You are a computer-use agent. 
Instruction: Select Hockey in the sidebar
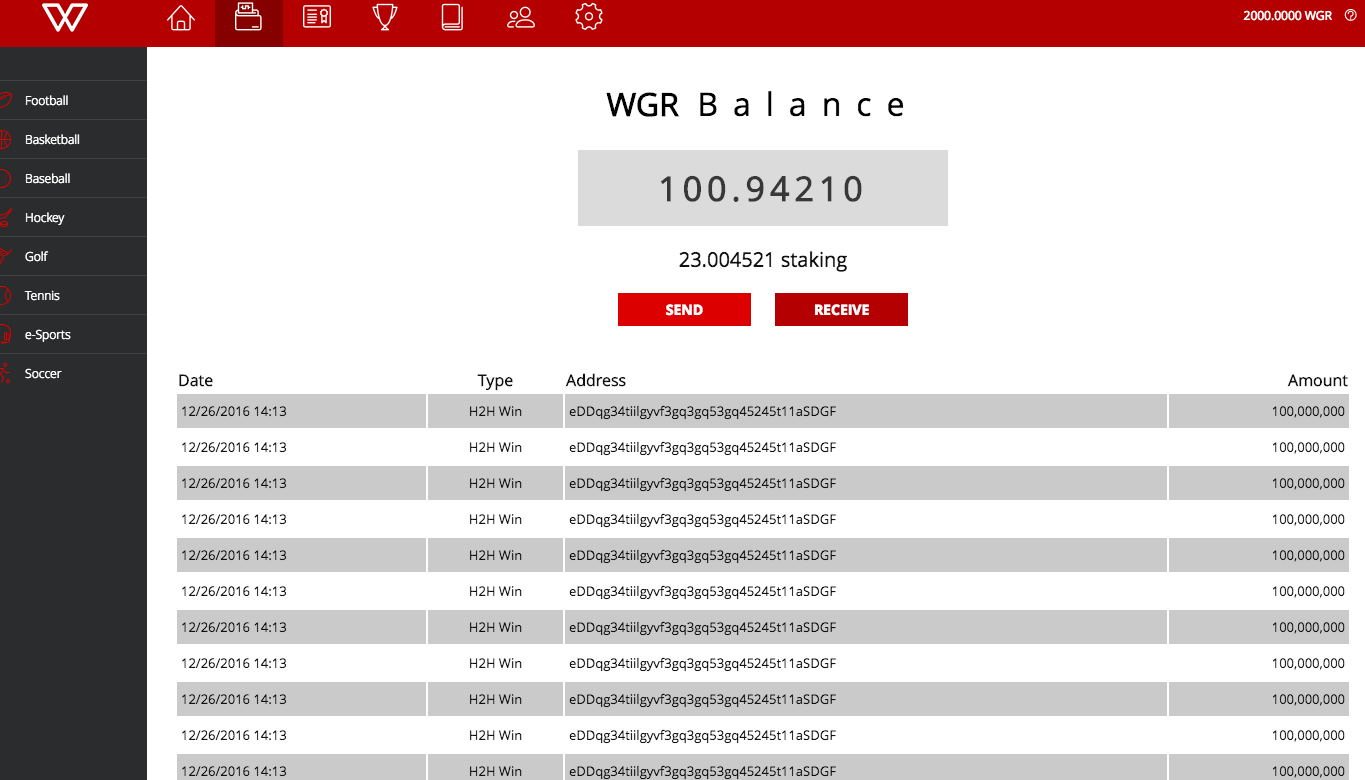(x=73, y=217)
